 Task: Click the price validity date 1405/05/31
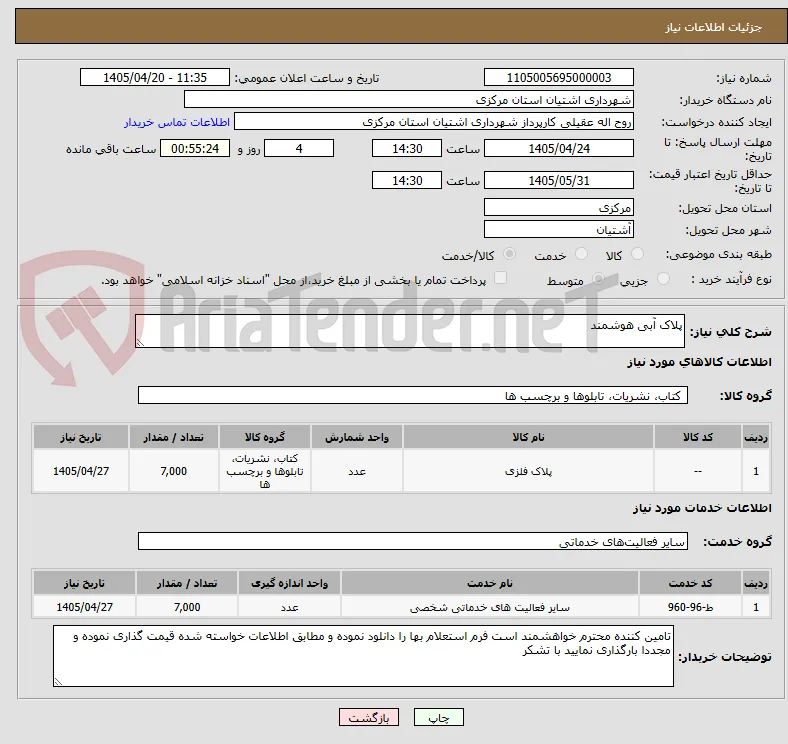click(558, 180)
